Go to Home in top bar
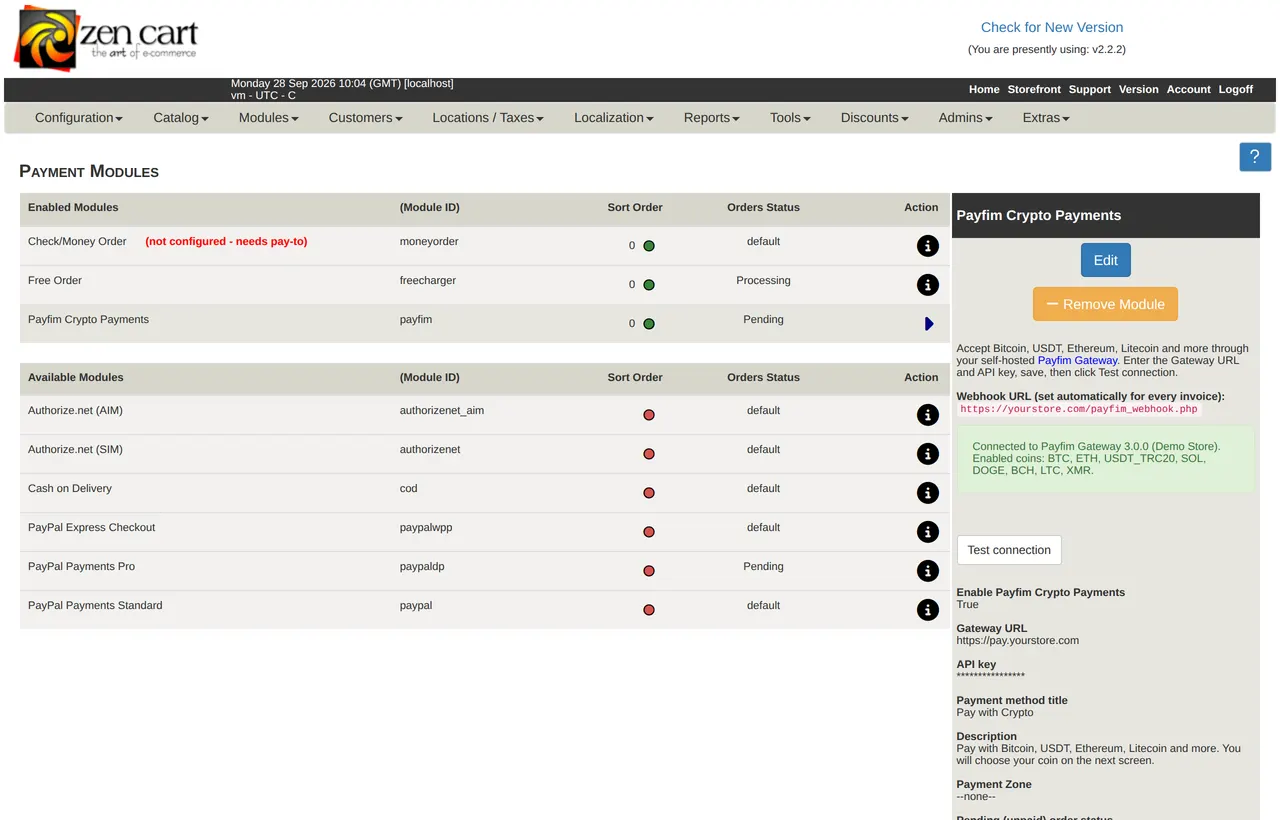 click(x=984, y=90)
